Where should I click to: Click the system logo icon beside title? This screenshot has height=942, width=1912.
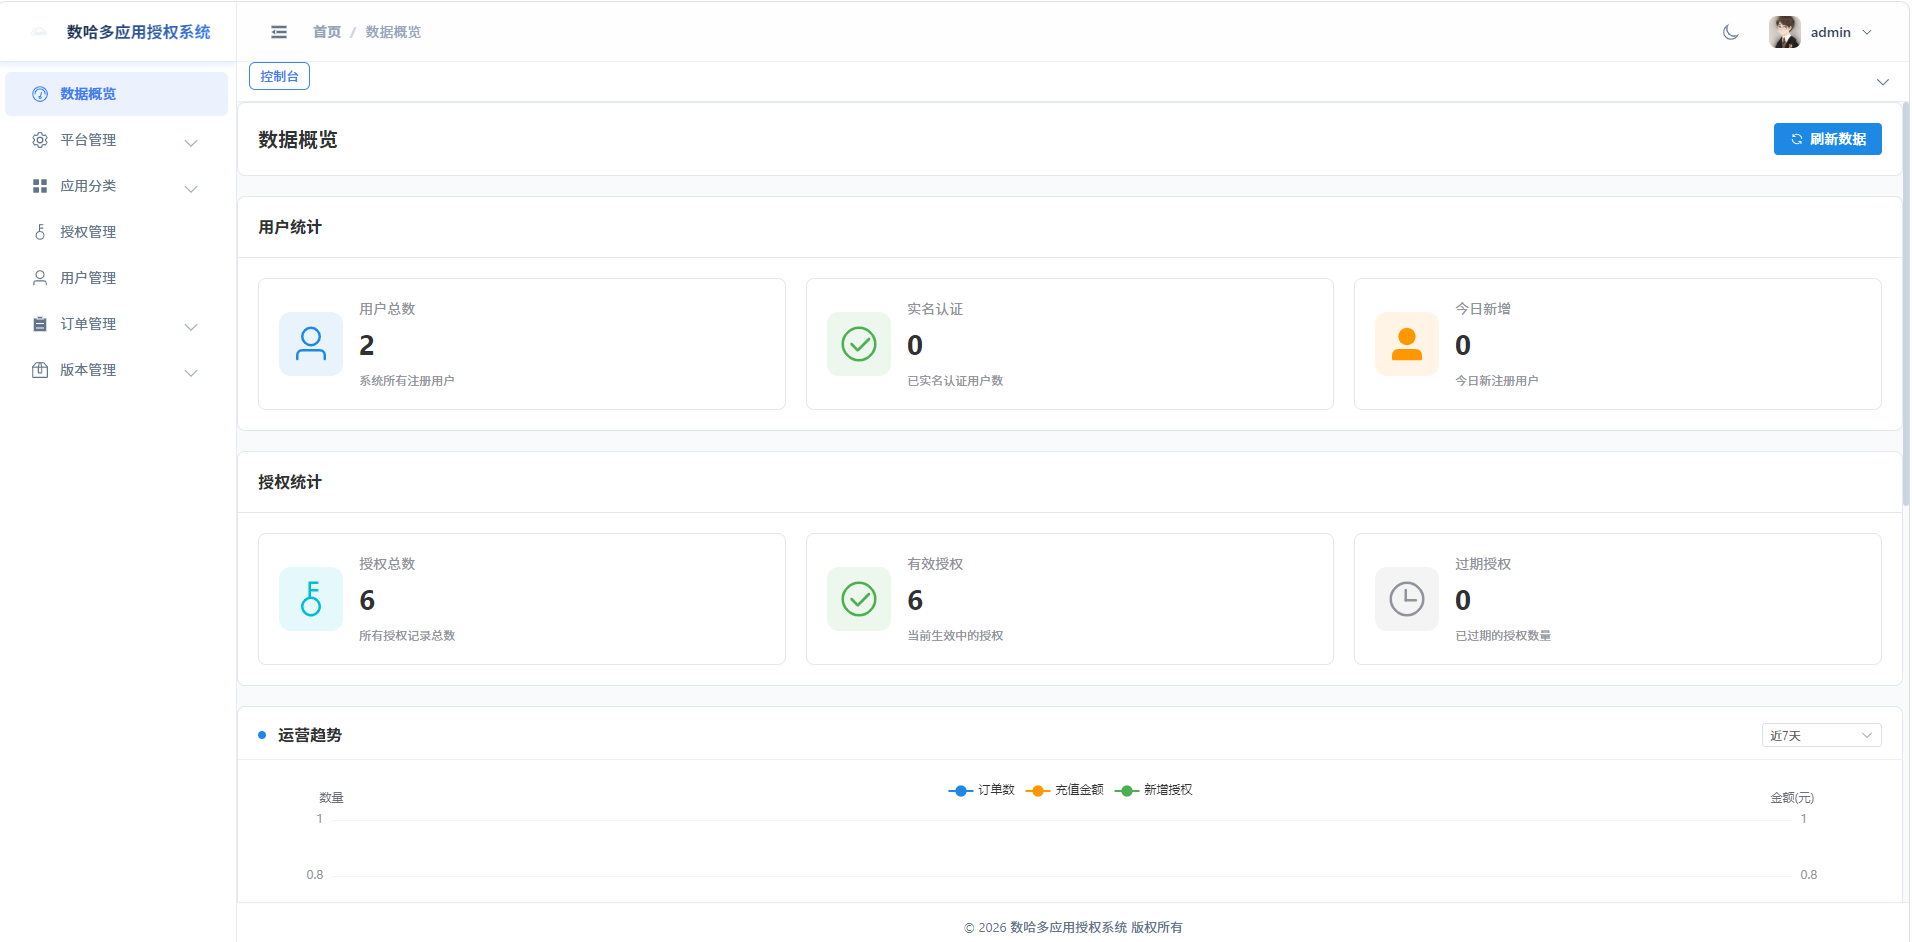point(39,32)
